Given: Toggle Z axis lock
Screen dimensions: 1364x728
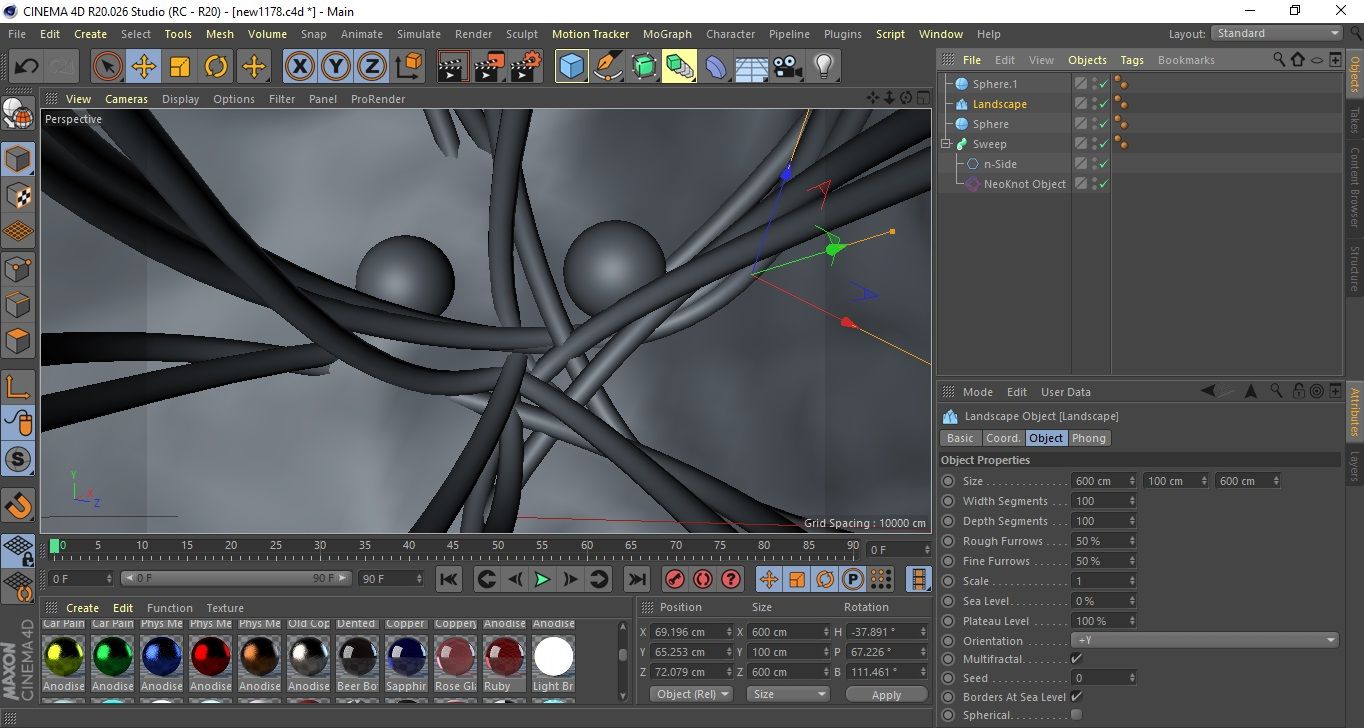Looking at the screenshot, I should pyautogui.click(x=372, y=67).
